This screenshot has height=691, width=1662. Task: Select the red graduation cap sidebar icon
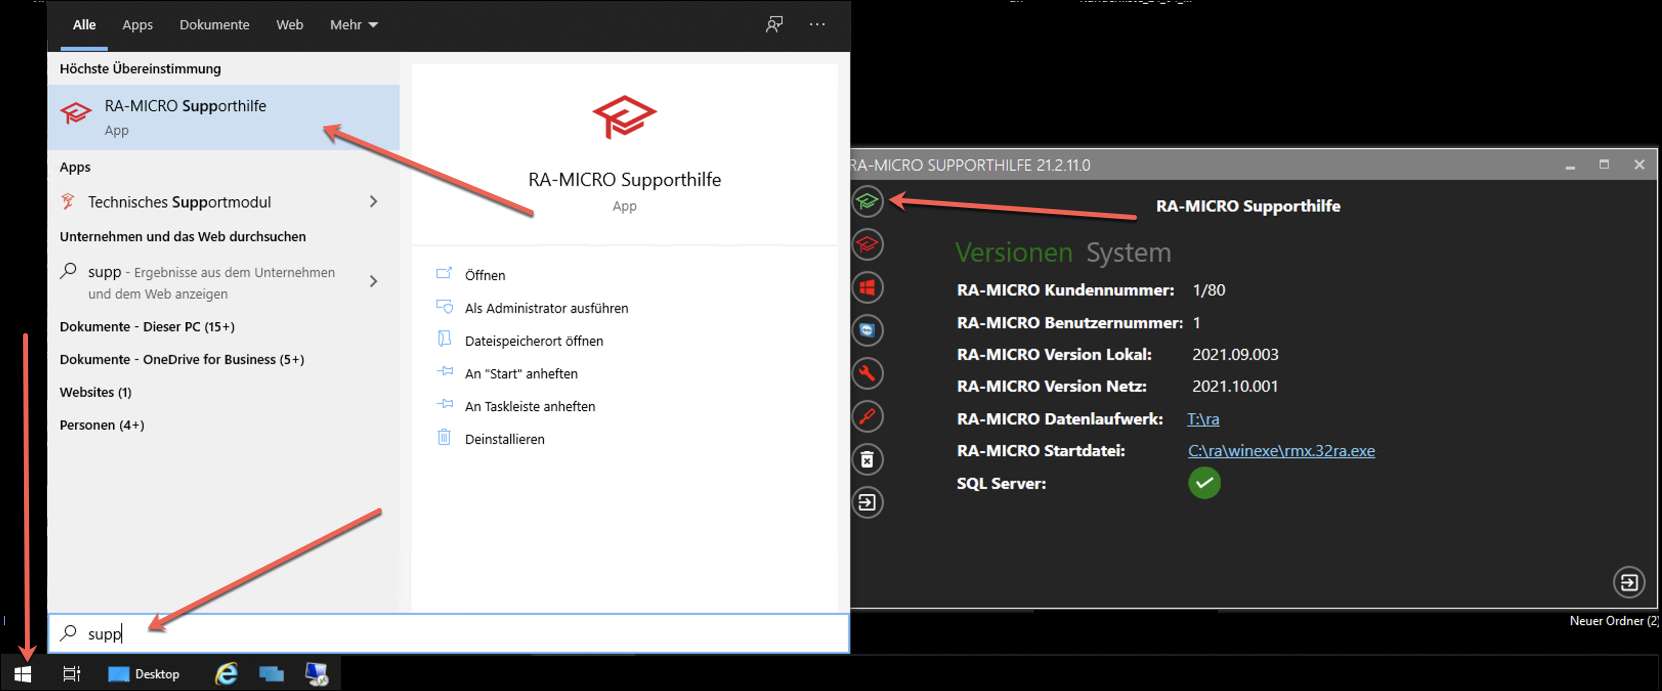(867, 245)
